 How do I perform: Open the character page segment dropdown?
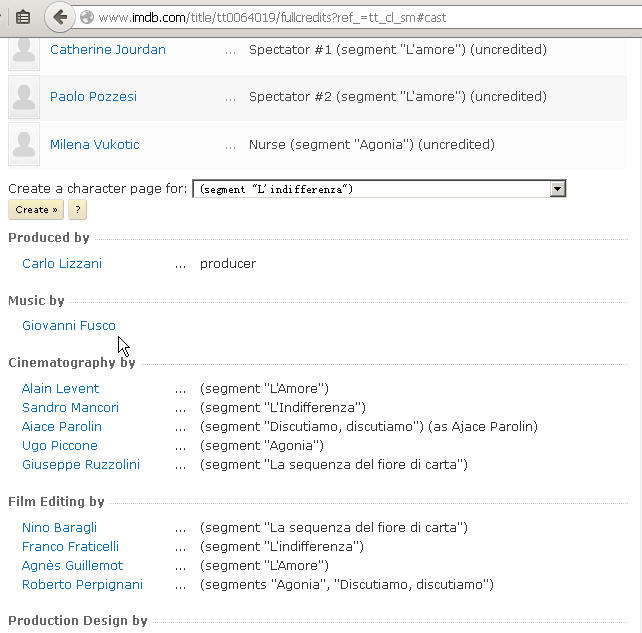click(x=379, y=189)
